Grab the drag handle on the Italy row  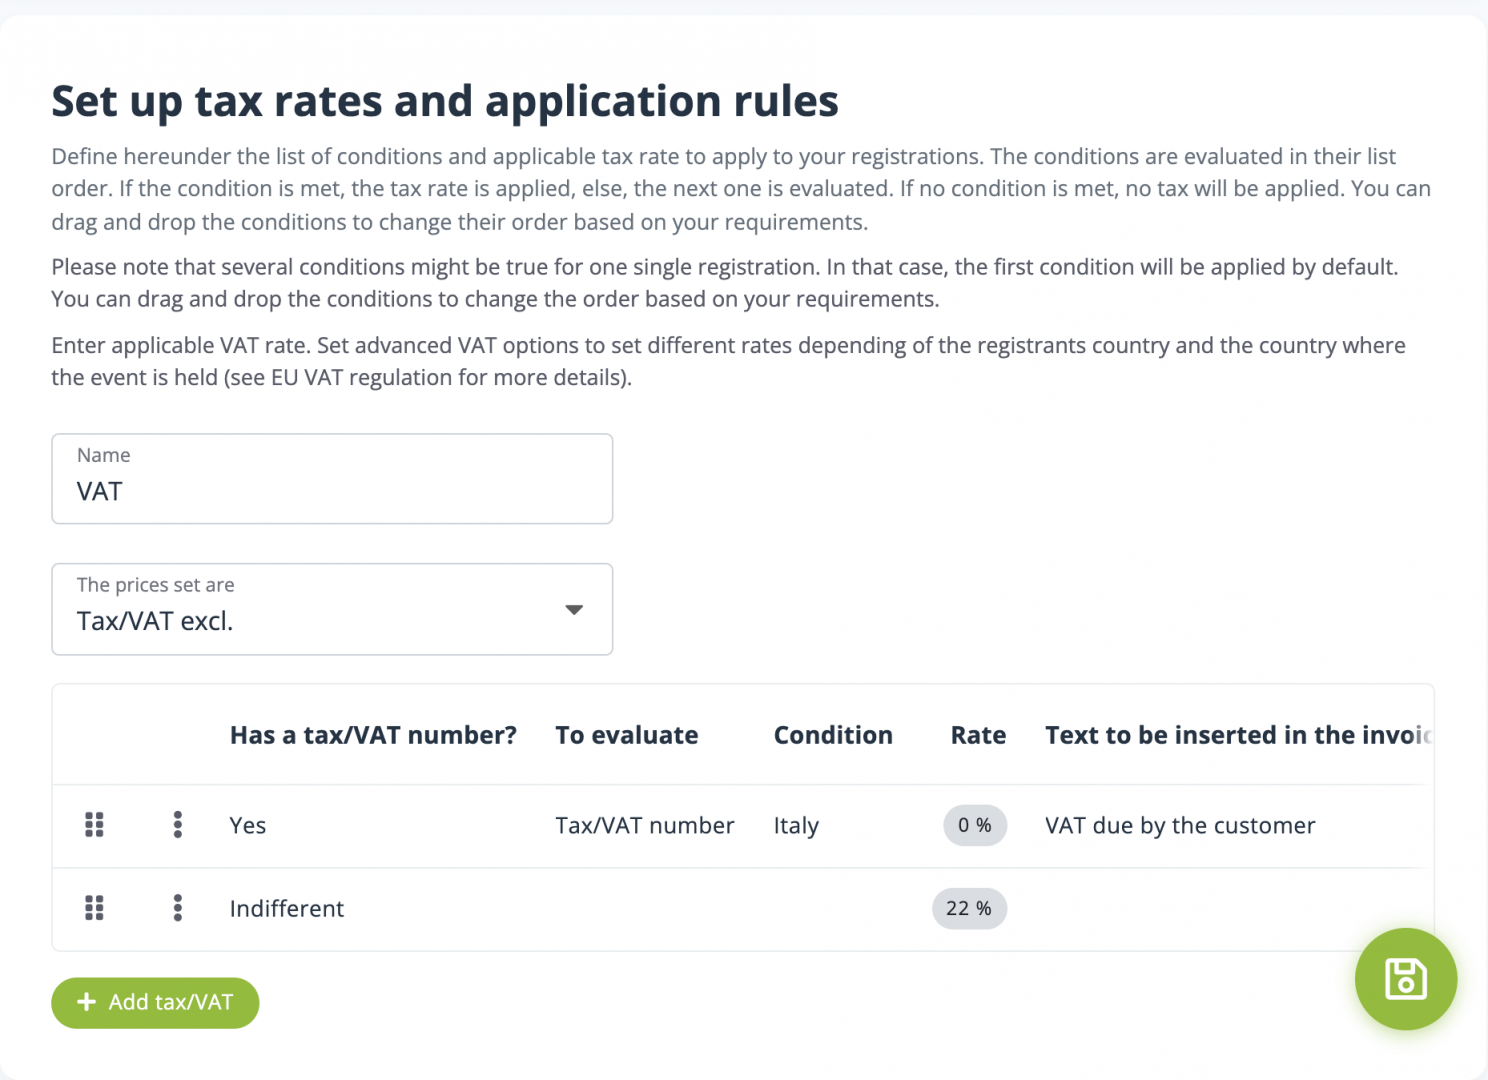click(x=94, y=825)
